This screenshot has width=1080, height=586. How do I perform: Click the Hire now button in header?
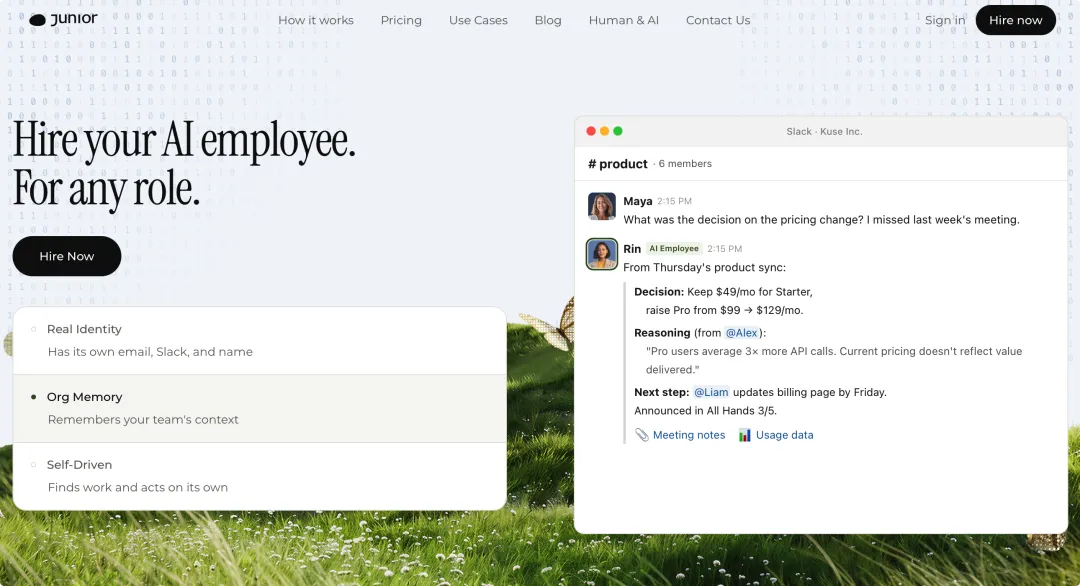(x=1015, y=20)
